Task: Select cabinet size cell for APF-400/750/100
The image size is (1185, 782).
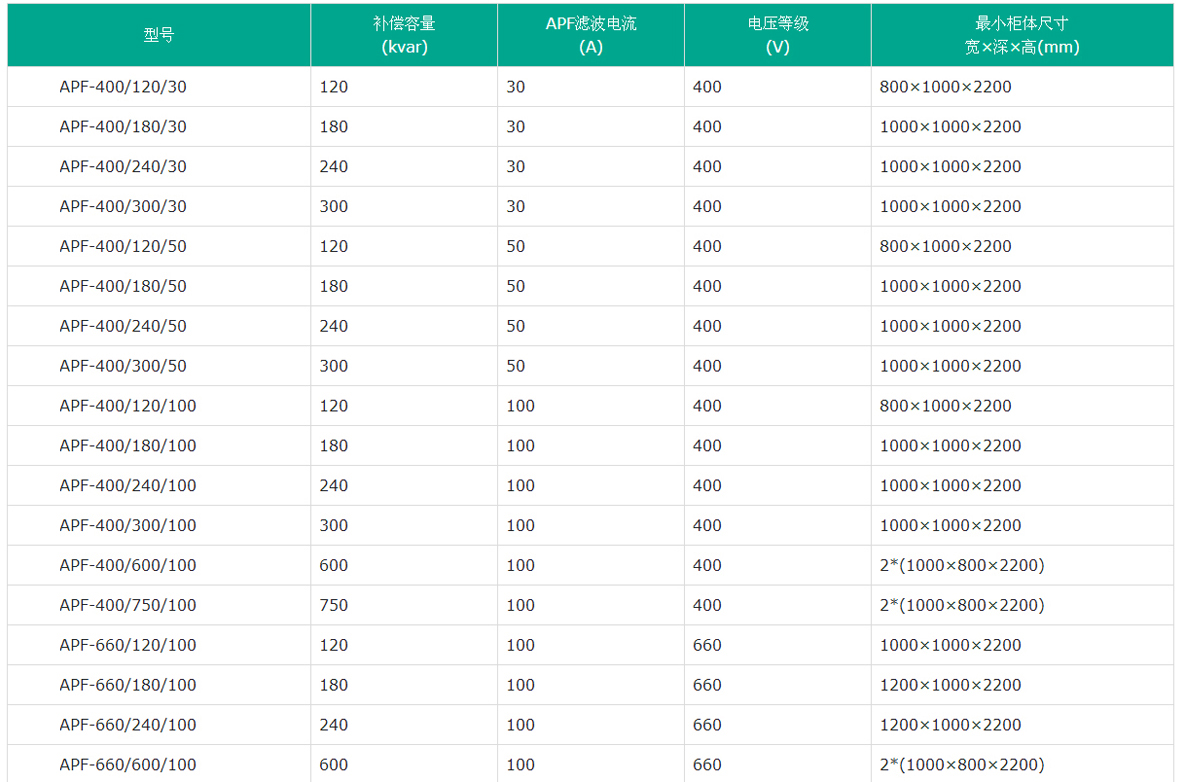Action: click(x=961, y=606)
